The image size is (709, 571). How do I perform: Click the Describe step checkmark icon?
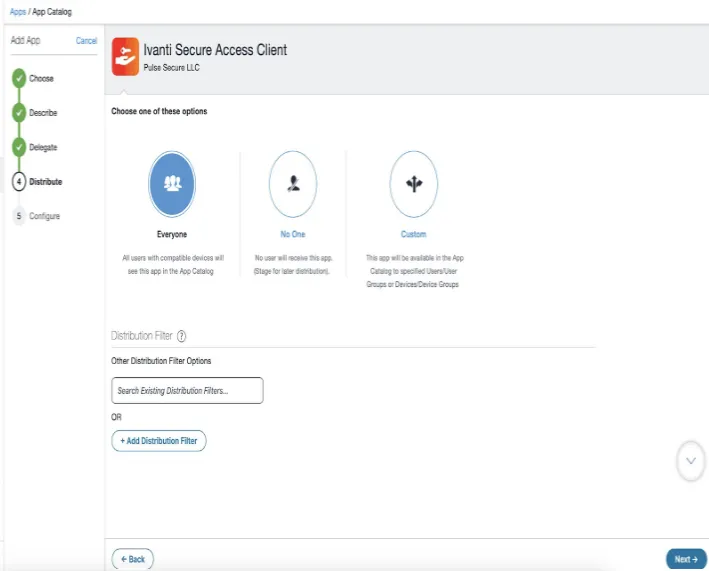coord(19,113)
